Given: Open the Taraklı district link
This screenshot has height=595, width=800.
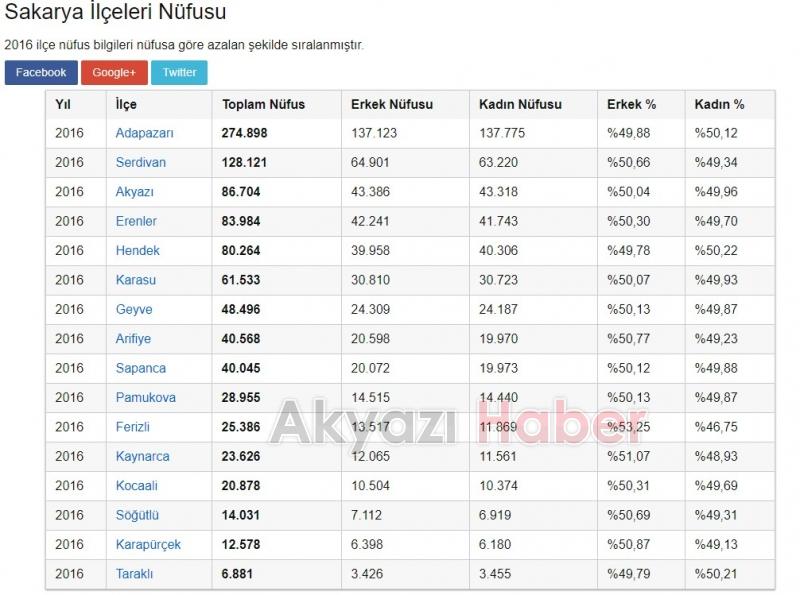Looking at the screenshot, I should coord(133,574).
